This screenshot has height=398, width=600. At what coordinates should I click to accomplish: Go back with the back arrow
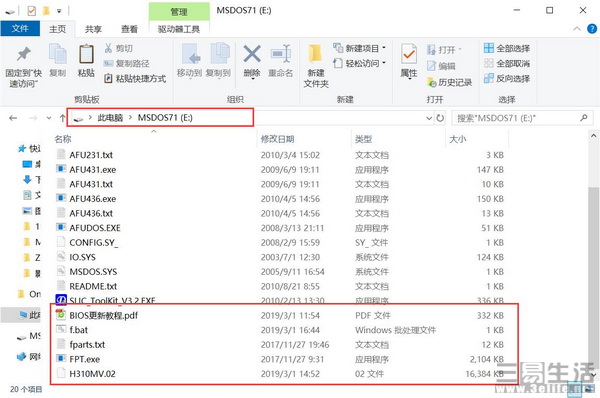(x=13, y=118)
